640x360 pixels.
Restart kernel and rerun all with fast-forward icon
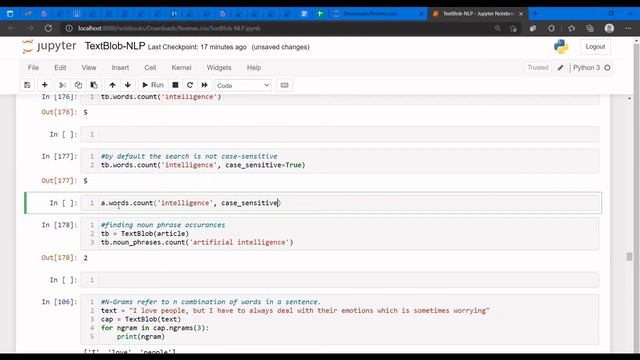204,85
